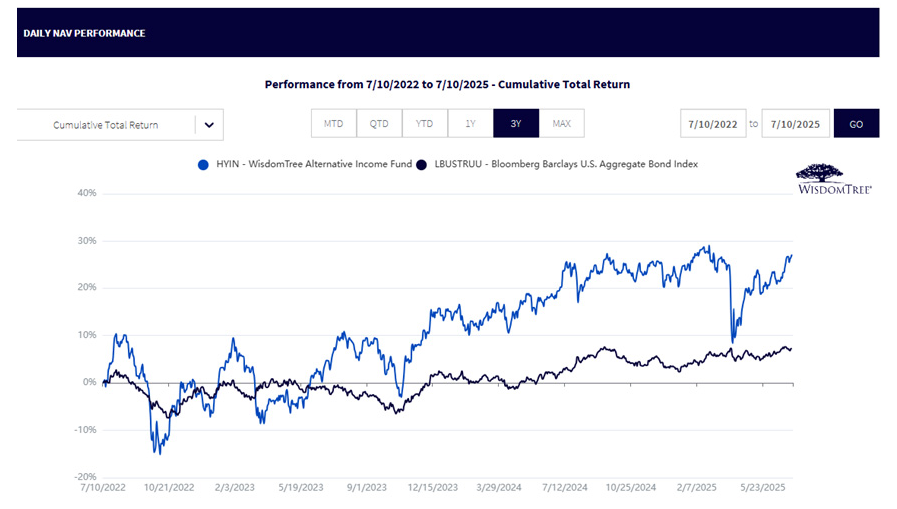Image resolution: width=897 pixels, height=509 pixels.
Task: Select the 3Y period tab
Action: [516, 124]
